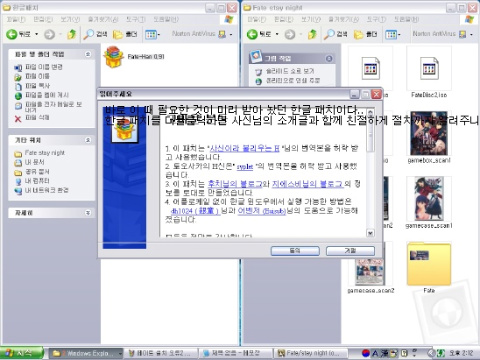Select the gamecase_scan2 image thumbnail
Screen dimensions: 480x360
[x=371, y=268]
